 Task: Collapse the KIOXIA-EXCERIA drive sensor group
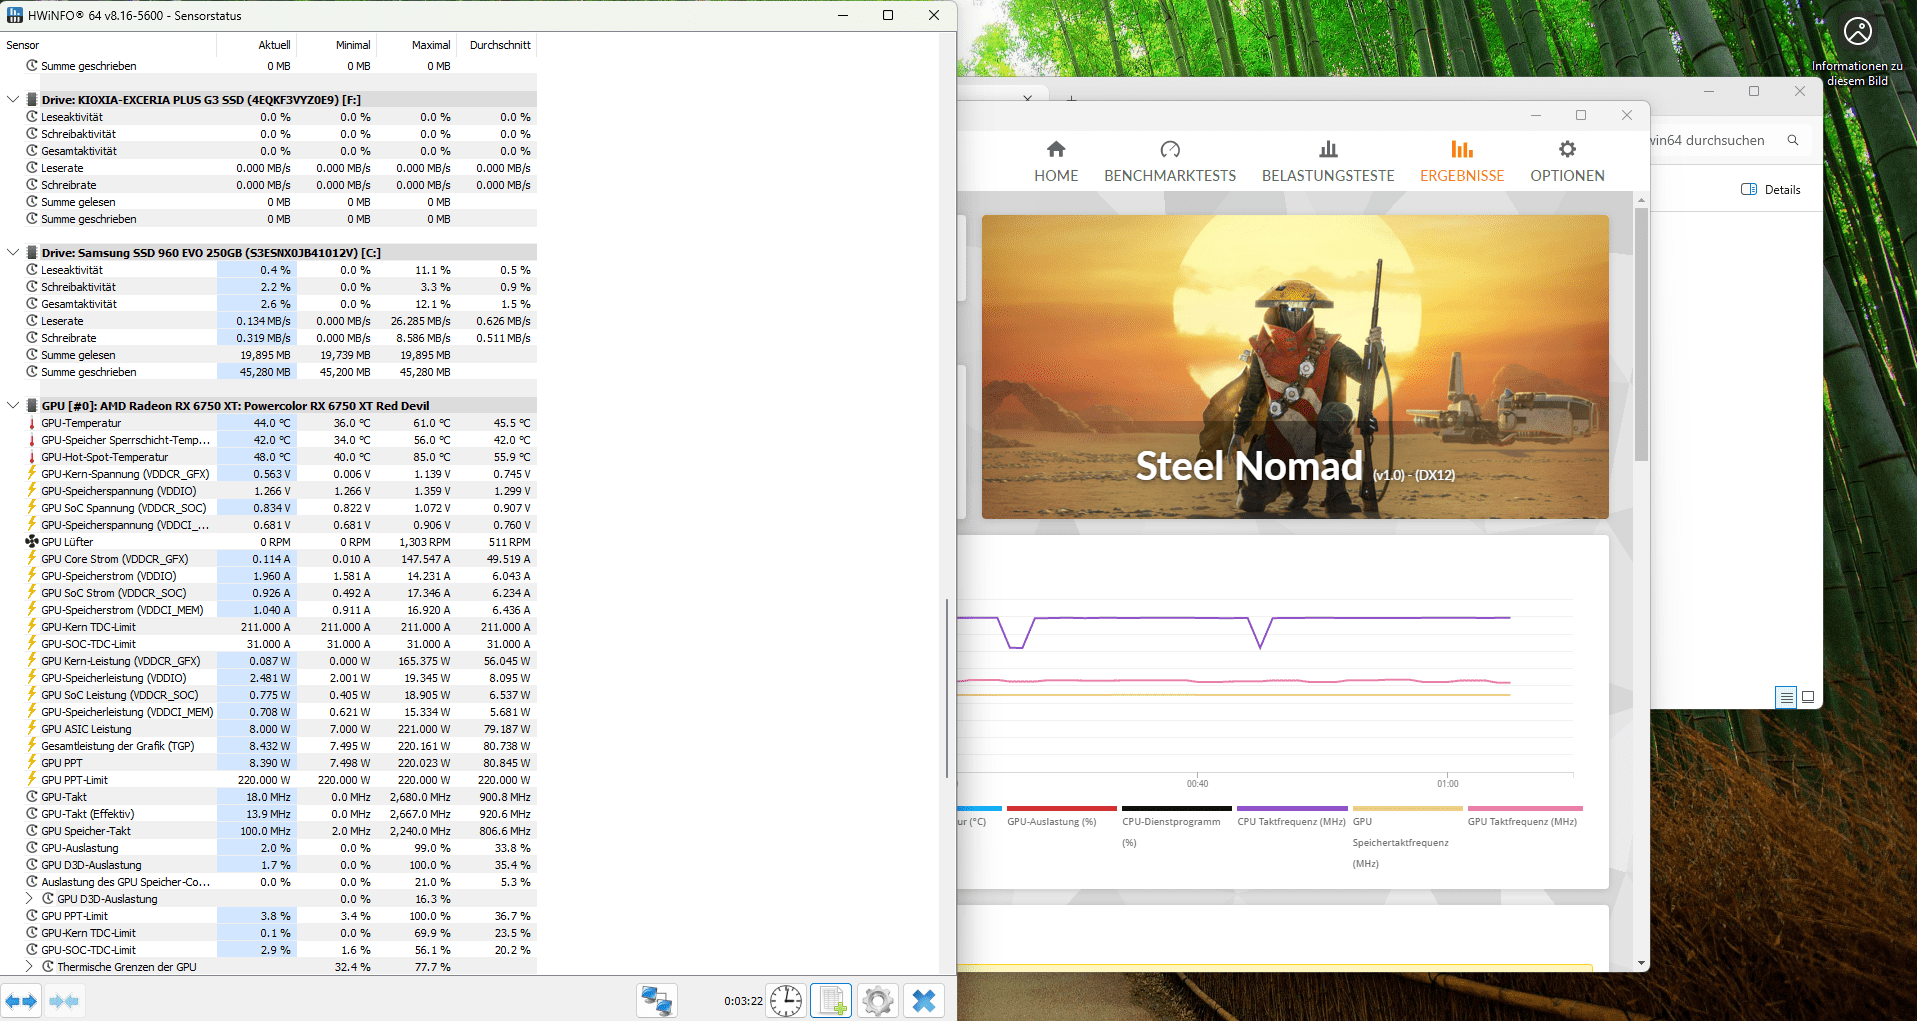tap(13, 100)
